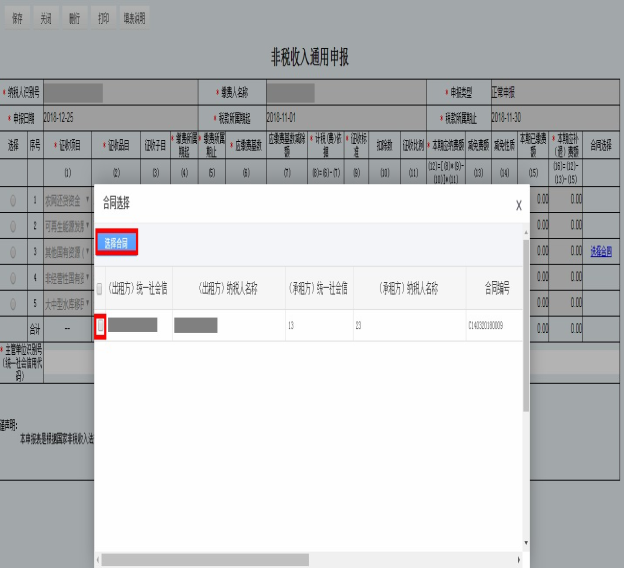Screen dimensions: 624x568
Task: Click the 申报类型 field showing 正常申报
Action: click(555, 92)
